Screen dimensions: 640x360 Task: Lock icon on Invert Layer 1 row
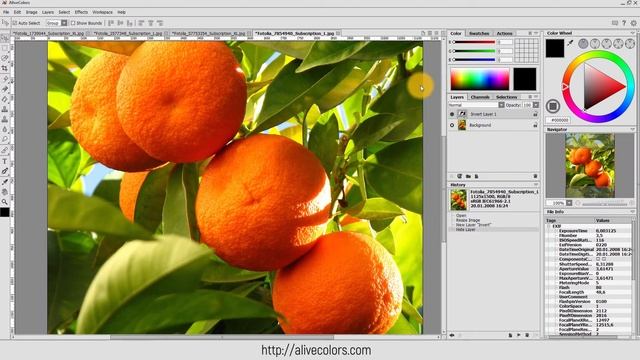[x=535, y=114]
